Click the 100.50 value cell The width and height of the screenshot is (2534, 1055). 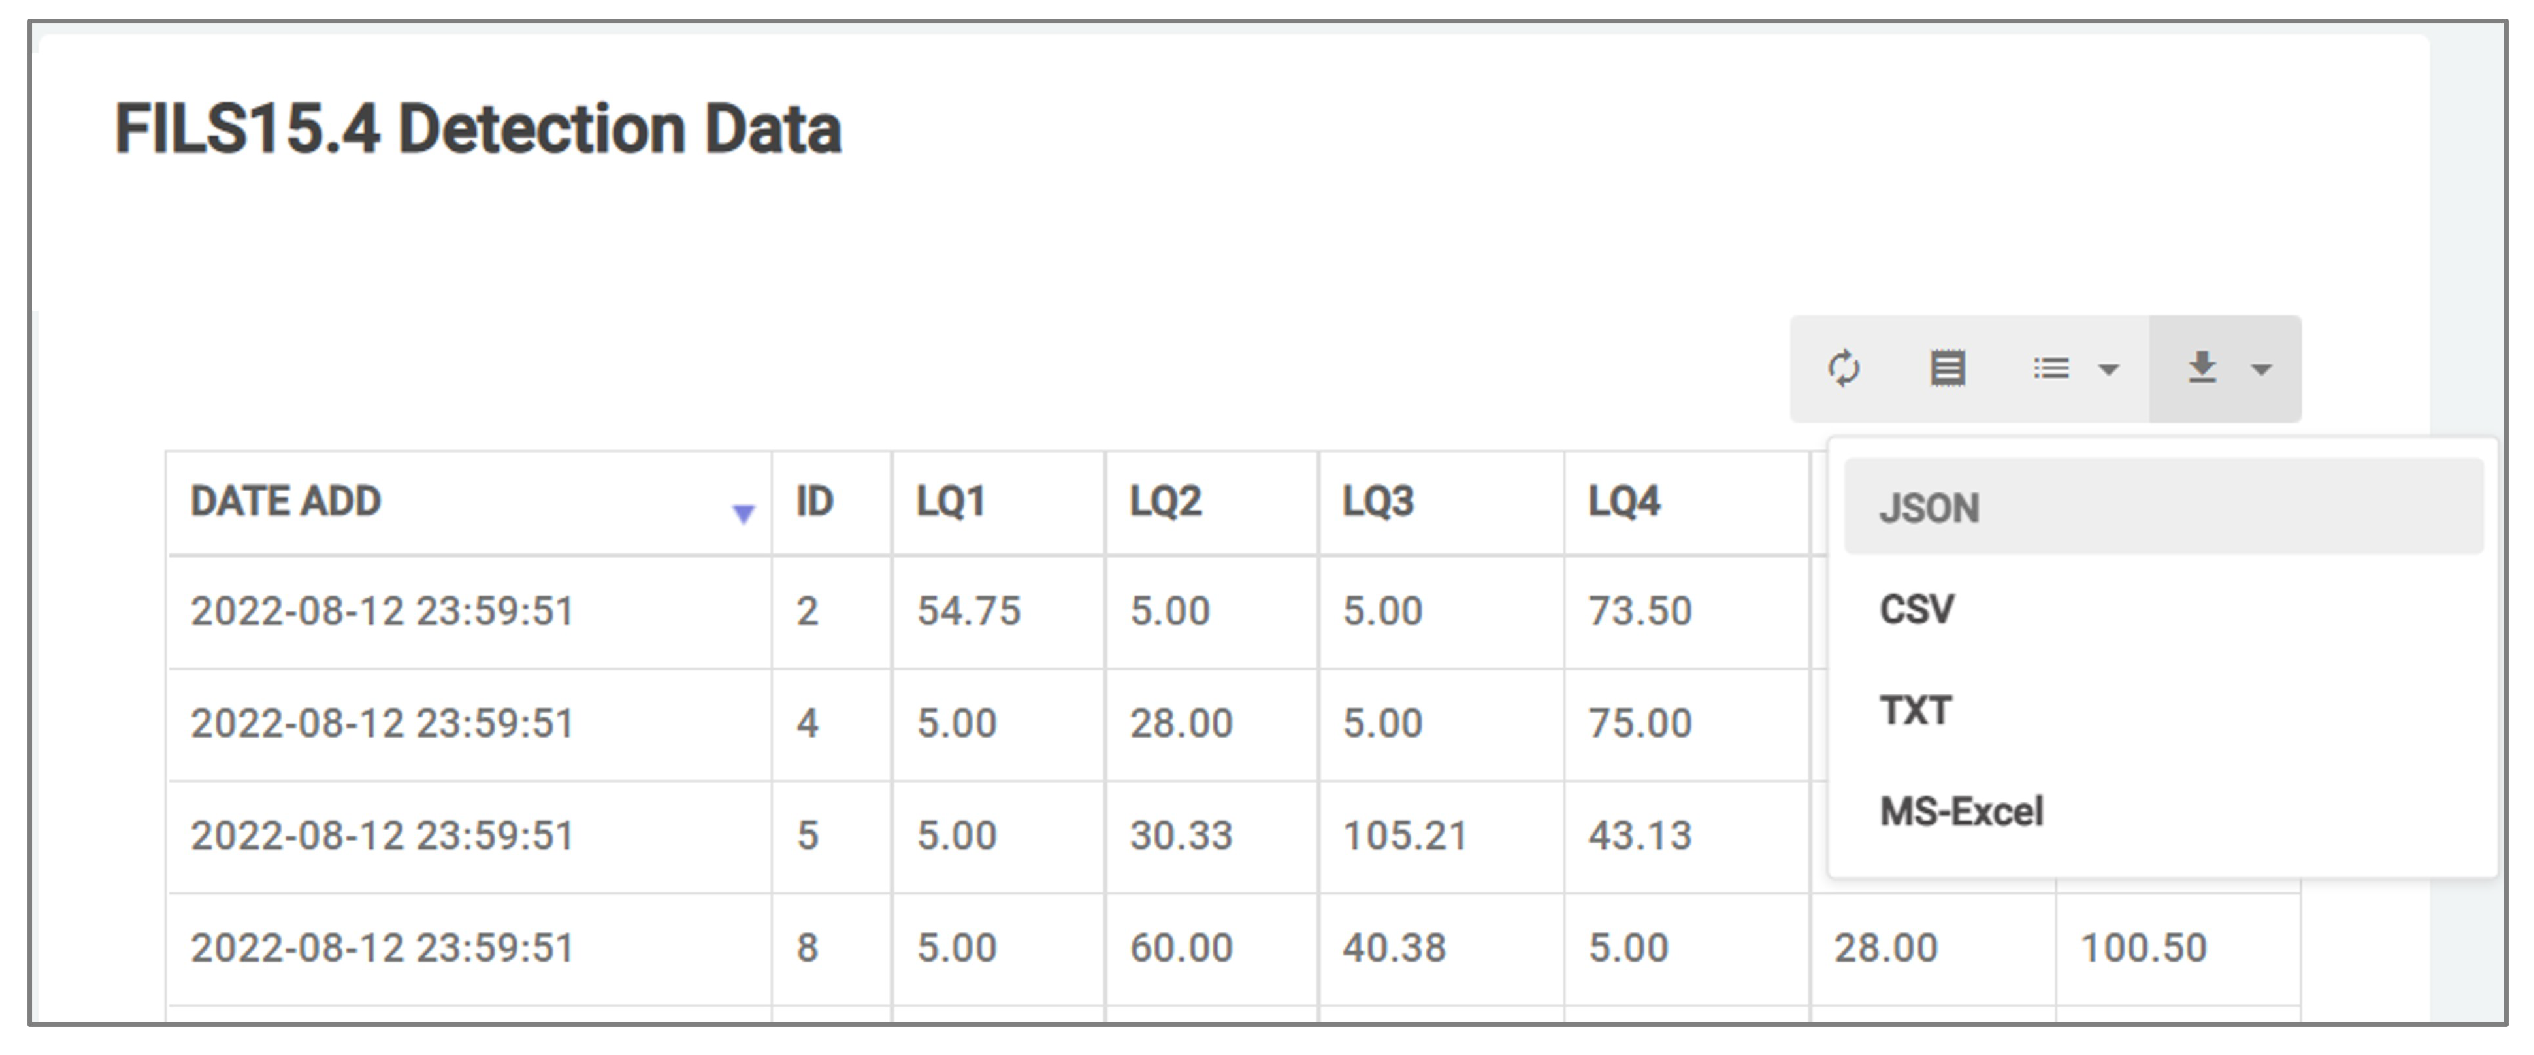(2143, 948)
